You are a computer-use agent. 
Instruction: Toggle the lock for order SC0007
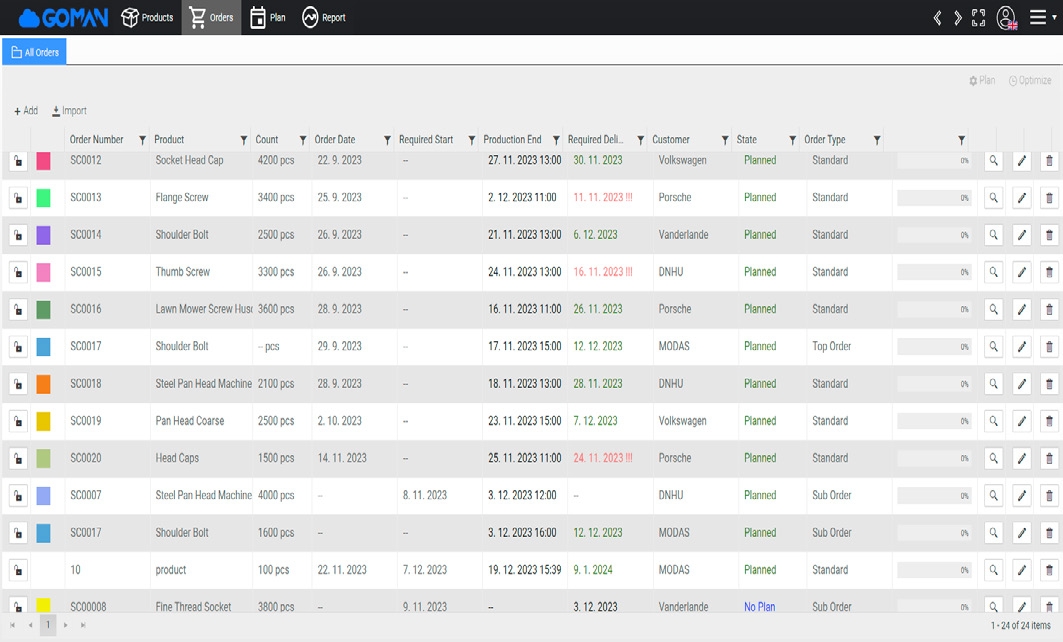18,496
